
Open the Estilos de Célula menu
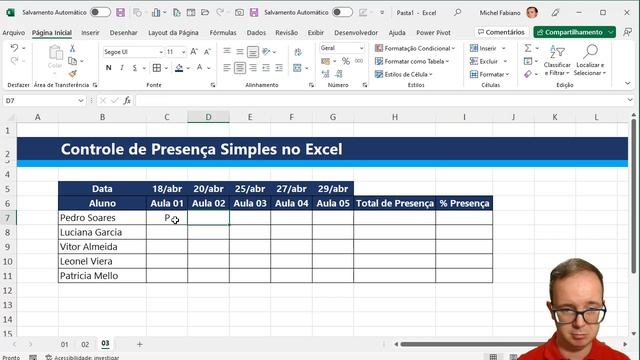click(404, 74)
